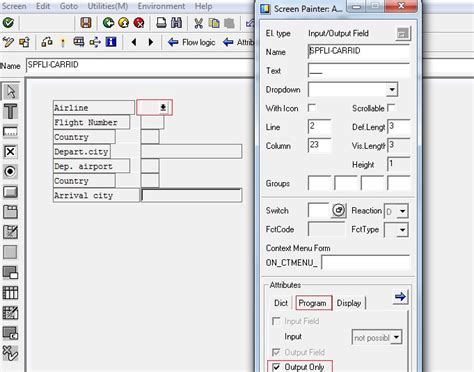Click the main Name field SPFLI-CARRID
Screen dimensions: 474x372
coord(140,65)
